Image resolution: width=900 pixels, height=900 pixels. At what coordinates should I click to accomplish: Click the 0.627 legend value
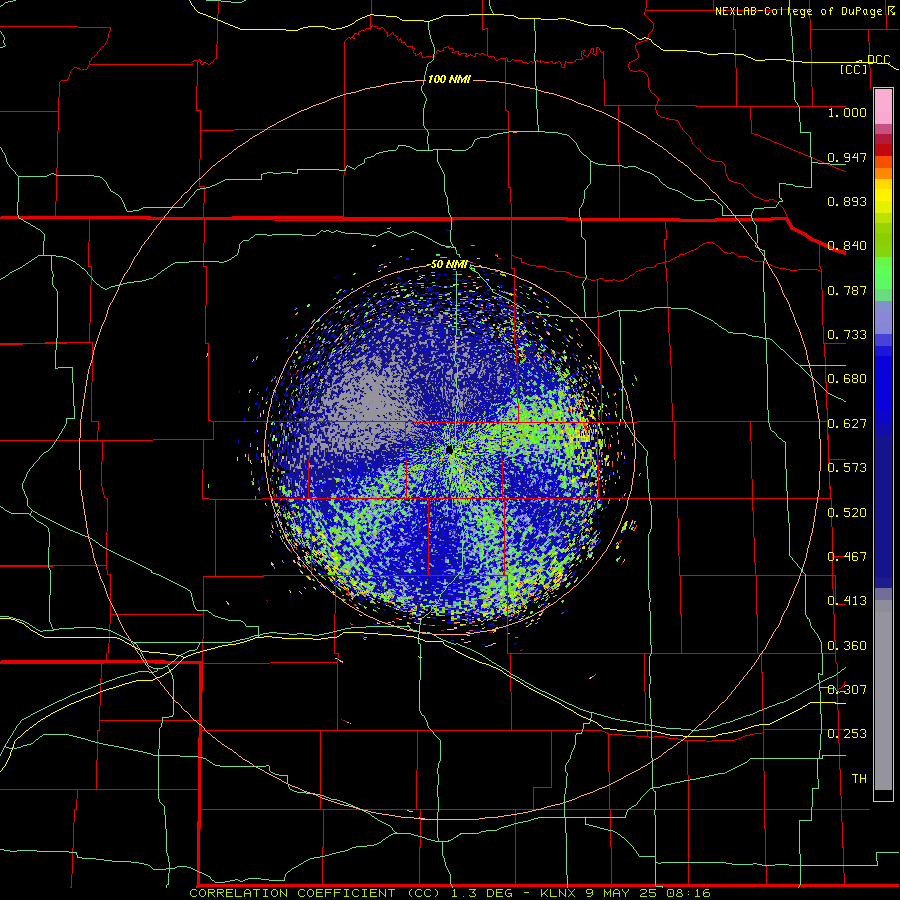(847, 424)
